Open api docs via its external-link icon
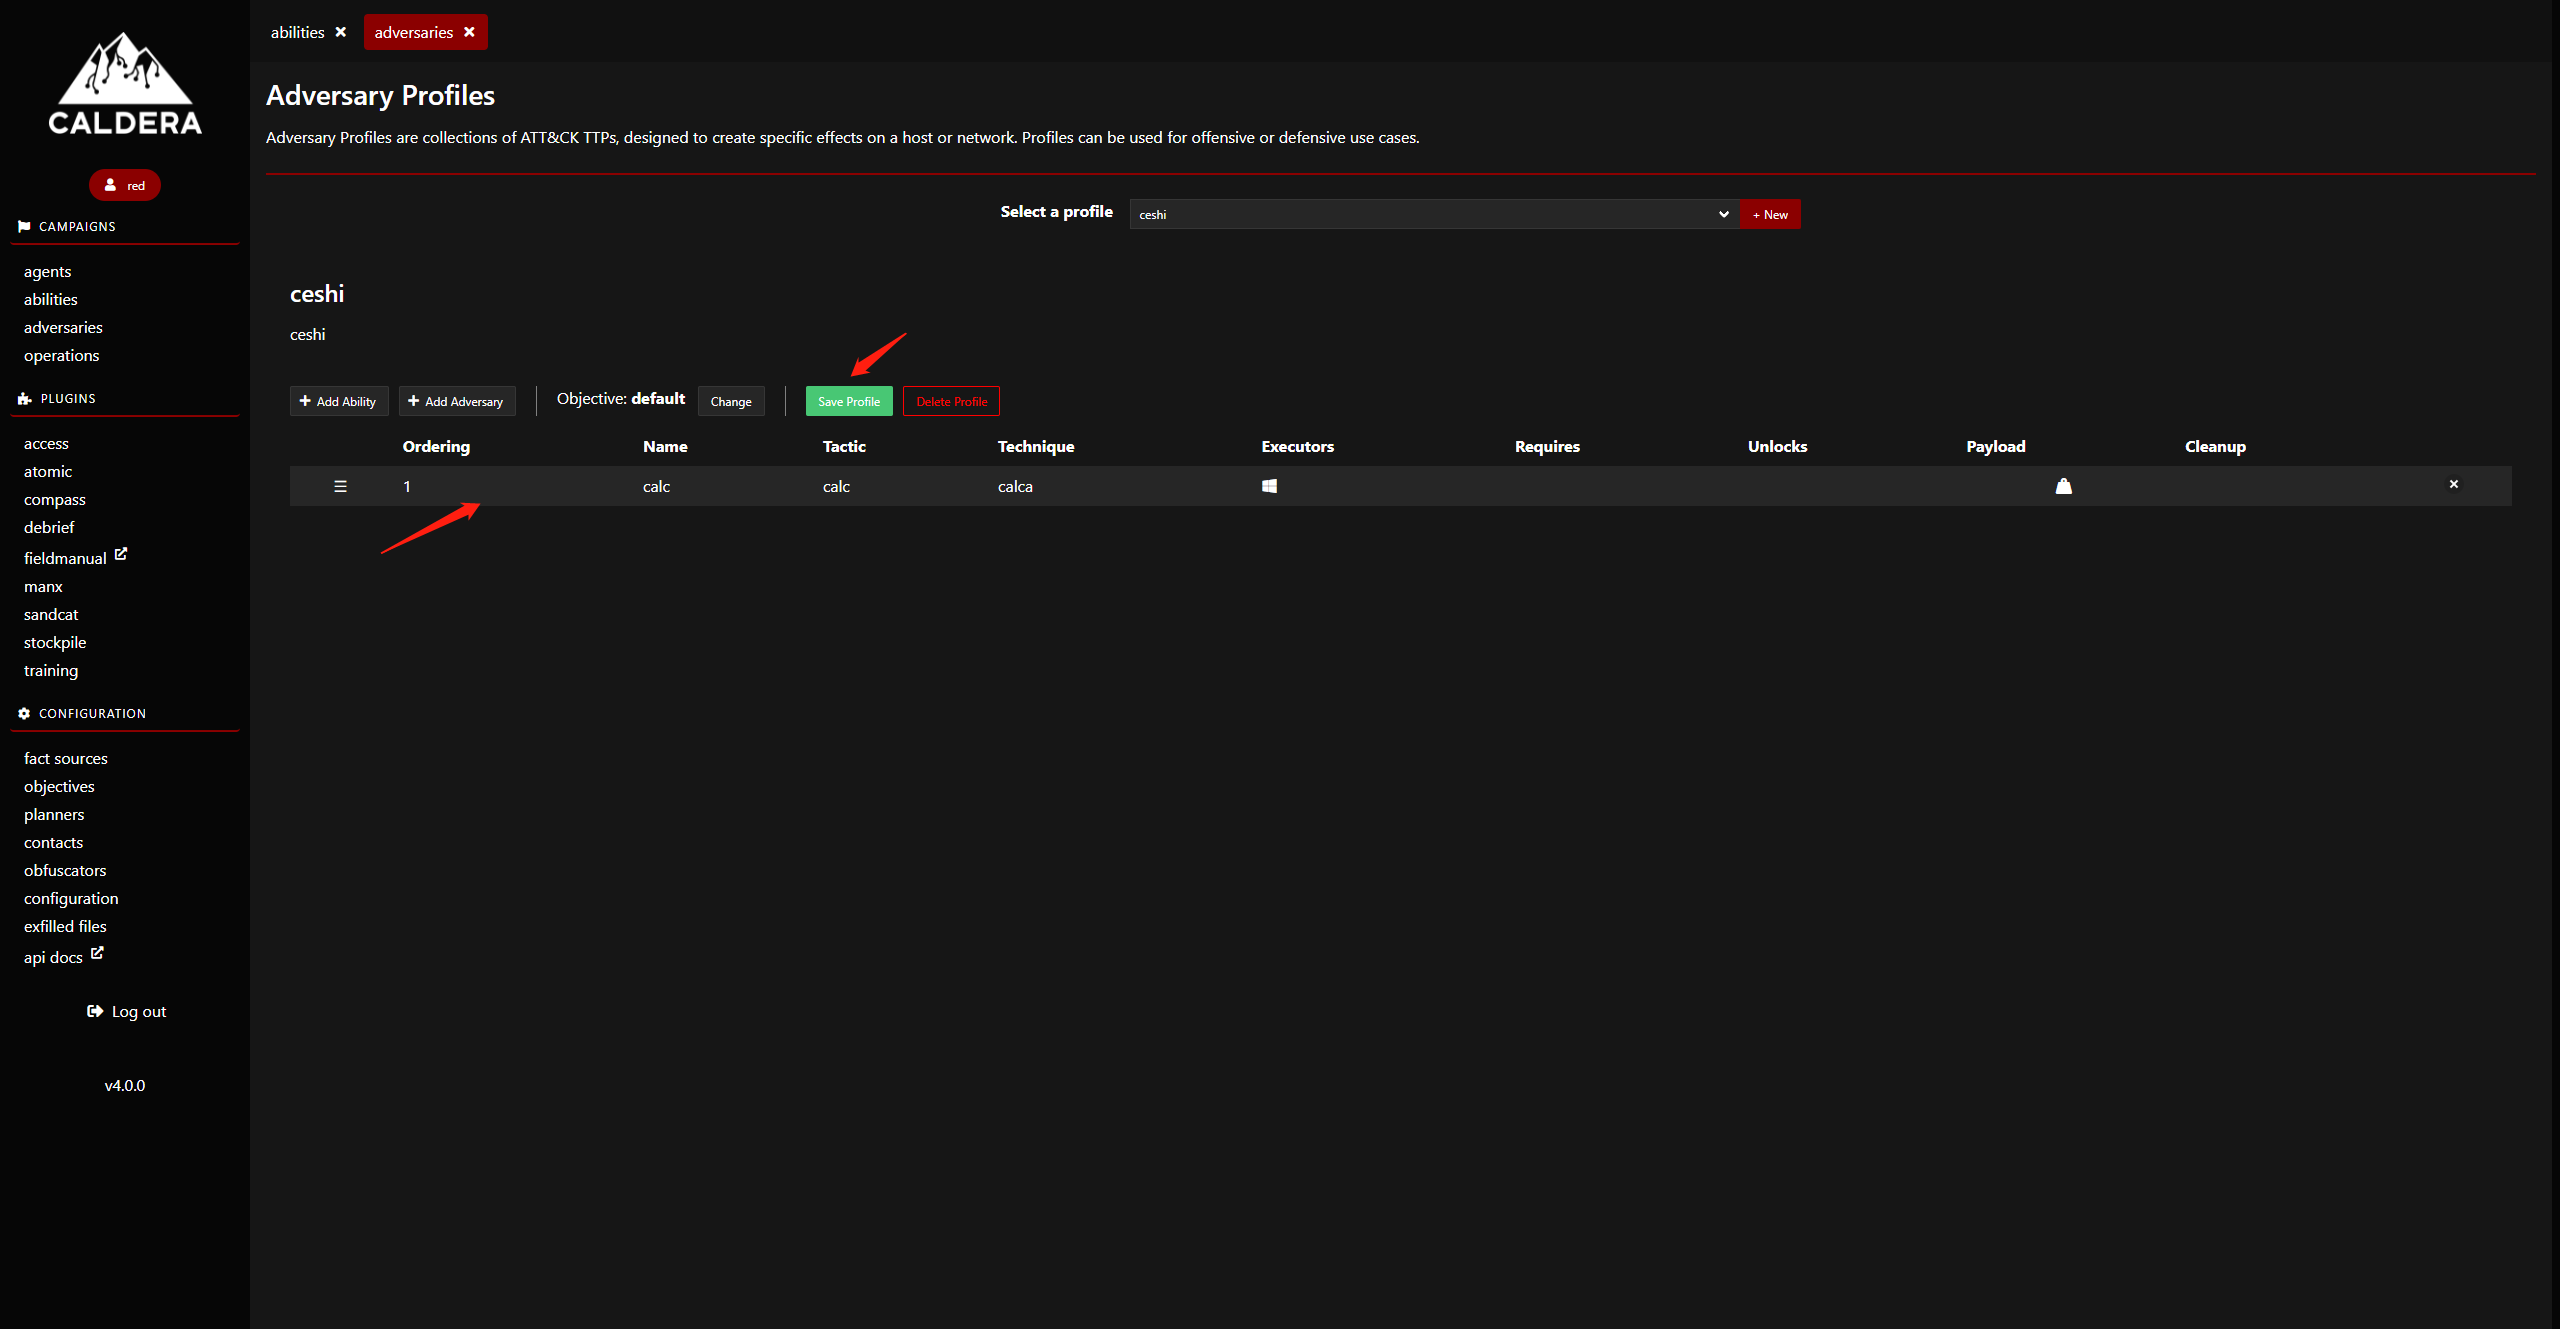The height and width of the screenshot is (1329, 2560). (x=96, y=952)
